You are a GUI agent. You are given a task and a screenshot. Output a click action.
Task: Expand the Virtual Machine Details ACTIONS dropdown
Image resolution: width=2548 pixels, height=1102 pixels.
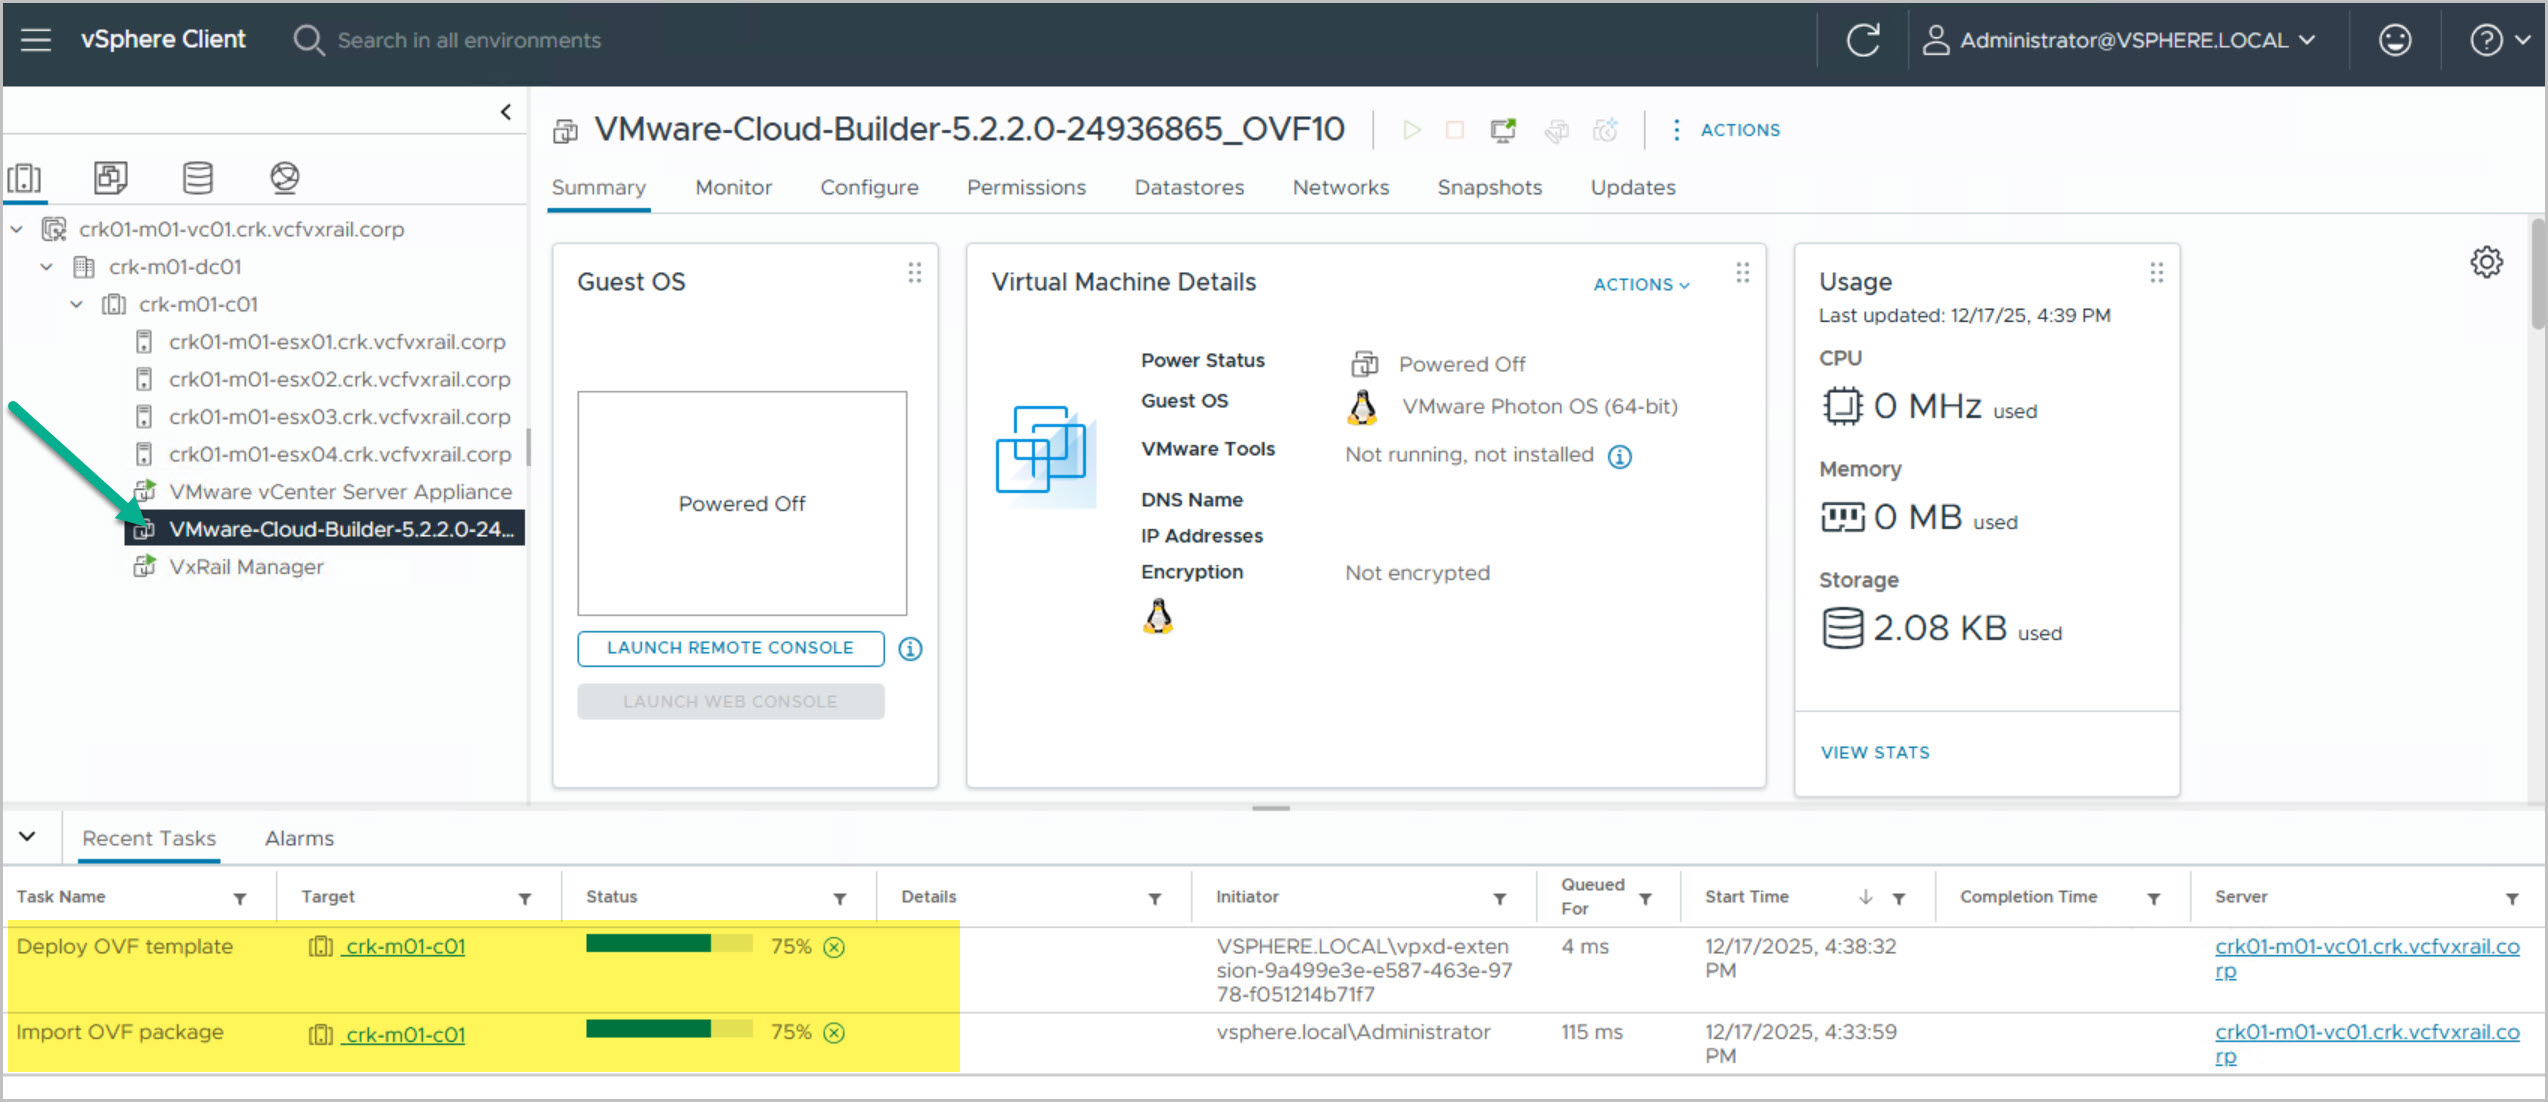pyautogui.click(x=1640, y=285)
